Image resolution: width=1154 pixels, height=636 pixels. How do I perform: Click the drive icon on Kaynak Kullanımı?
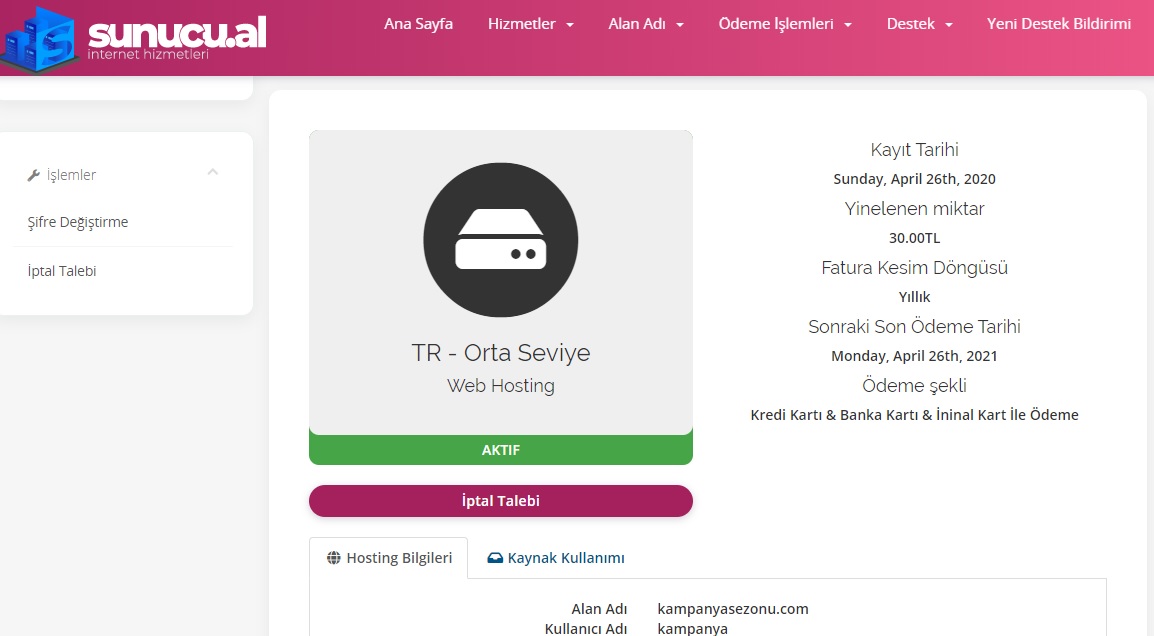click(x=495, y=558)
